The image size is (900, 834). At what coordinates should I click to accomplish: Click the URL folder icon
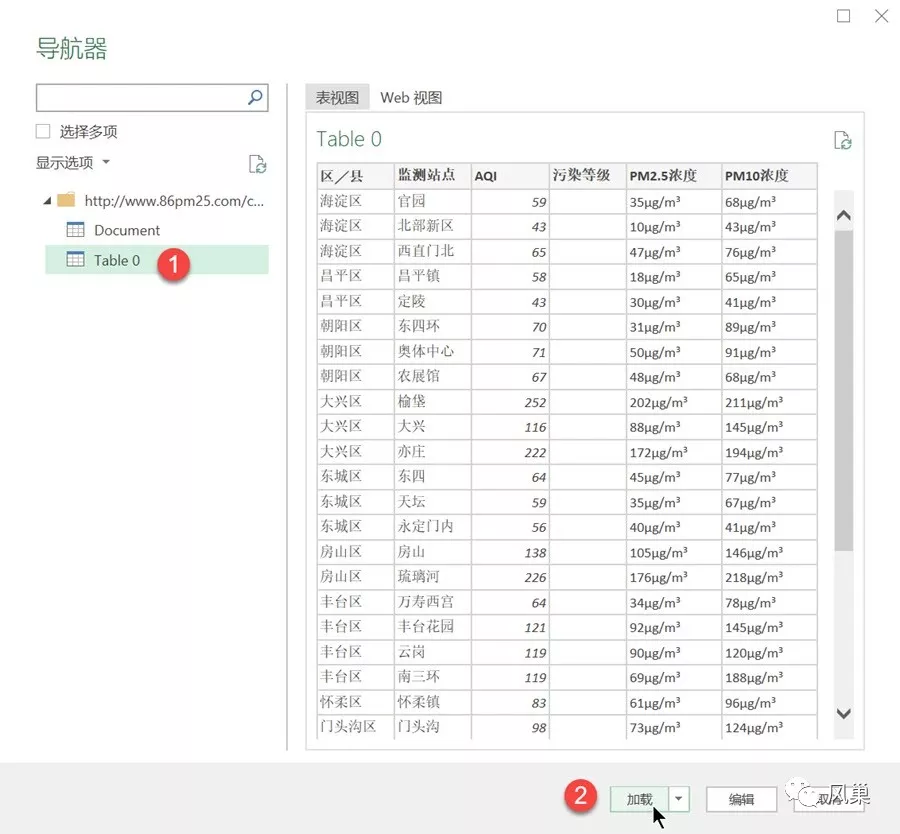[x=66, y=200]
